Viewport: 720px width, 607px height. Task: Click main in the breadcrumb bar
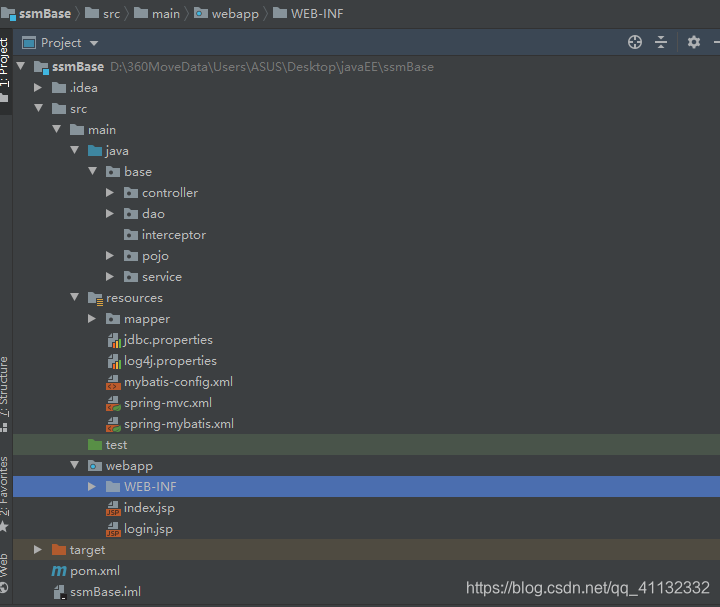[x=166, y=14]
